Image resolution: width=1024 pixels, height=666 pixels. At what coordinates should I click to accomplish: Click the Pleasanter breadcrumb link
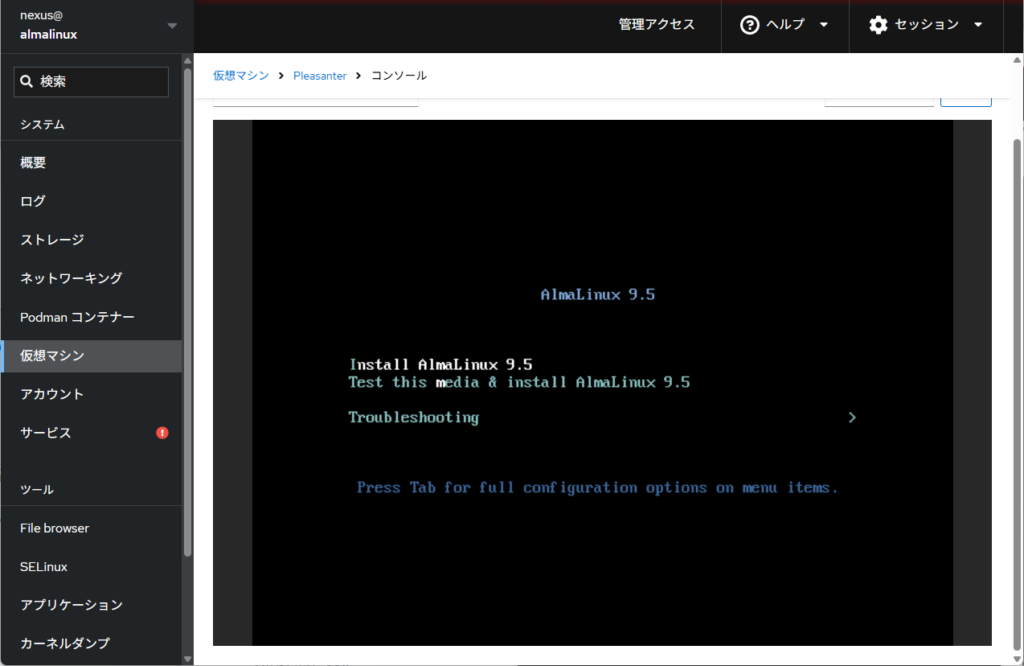click(x=319, y=76)
